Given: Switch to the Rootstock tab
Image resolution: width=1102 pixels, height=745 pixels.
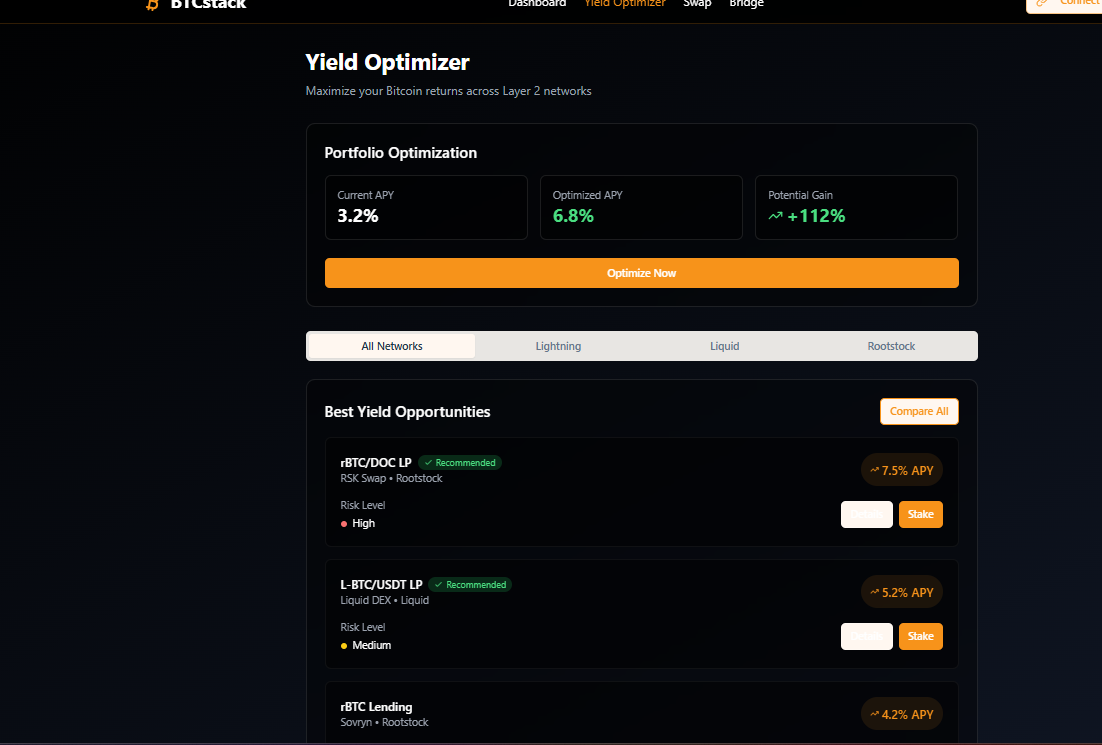Looking at the screenshot, I should (891, 346).
